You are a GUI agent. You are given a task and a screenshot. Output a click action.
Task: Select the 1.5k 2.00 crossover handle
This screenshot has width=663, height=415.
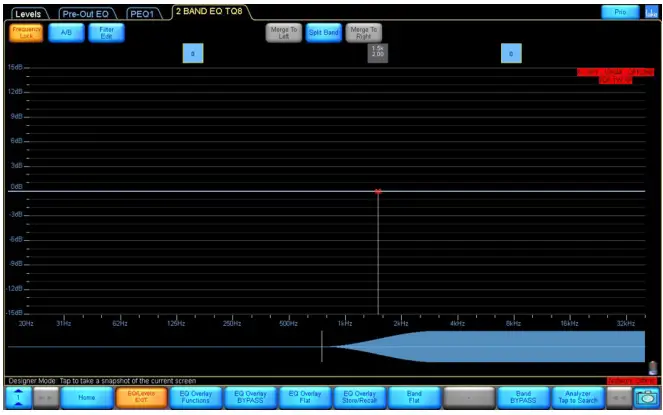(x=378, y=52)
